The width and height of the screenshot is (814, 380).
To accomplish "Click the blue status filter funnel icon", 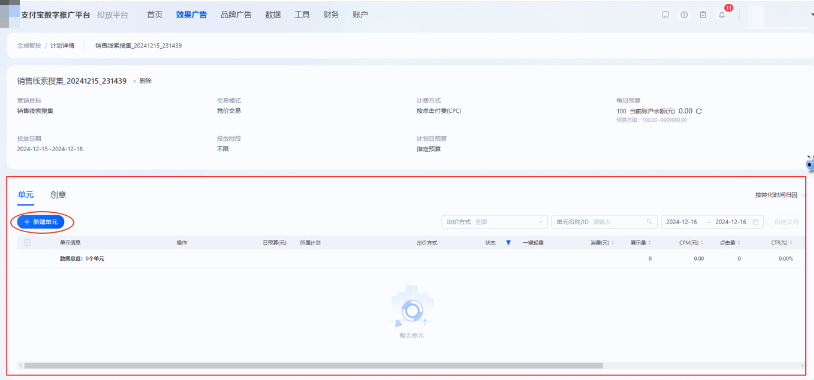I will click(508, 242).
